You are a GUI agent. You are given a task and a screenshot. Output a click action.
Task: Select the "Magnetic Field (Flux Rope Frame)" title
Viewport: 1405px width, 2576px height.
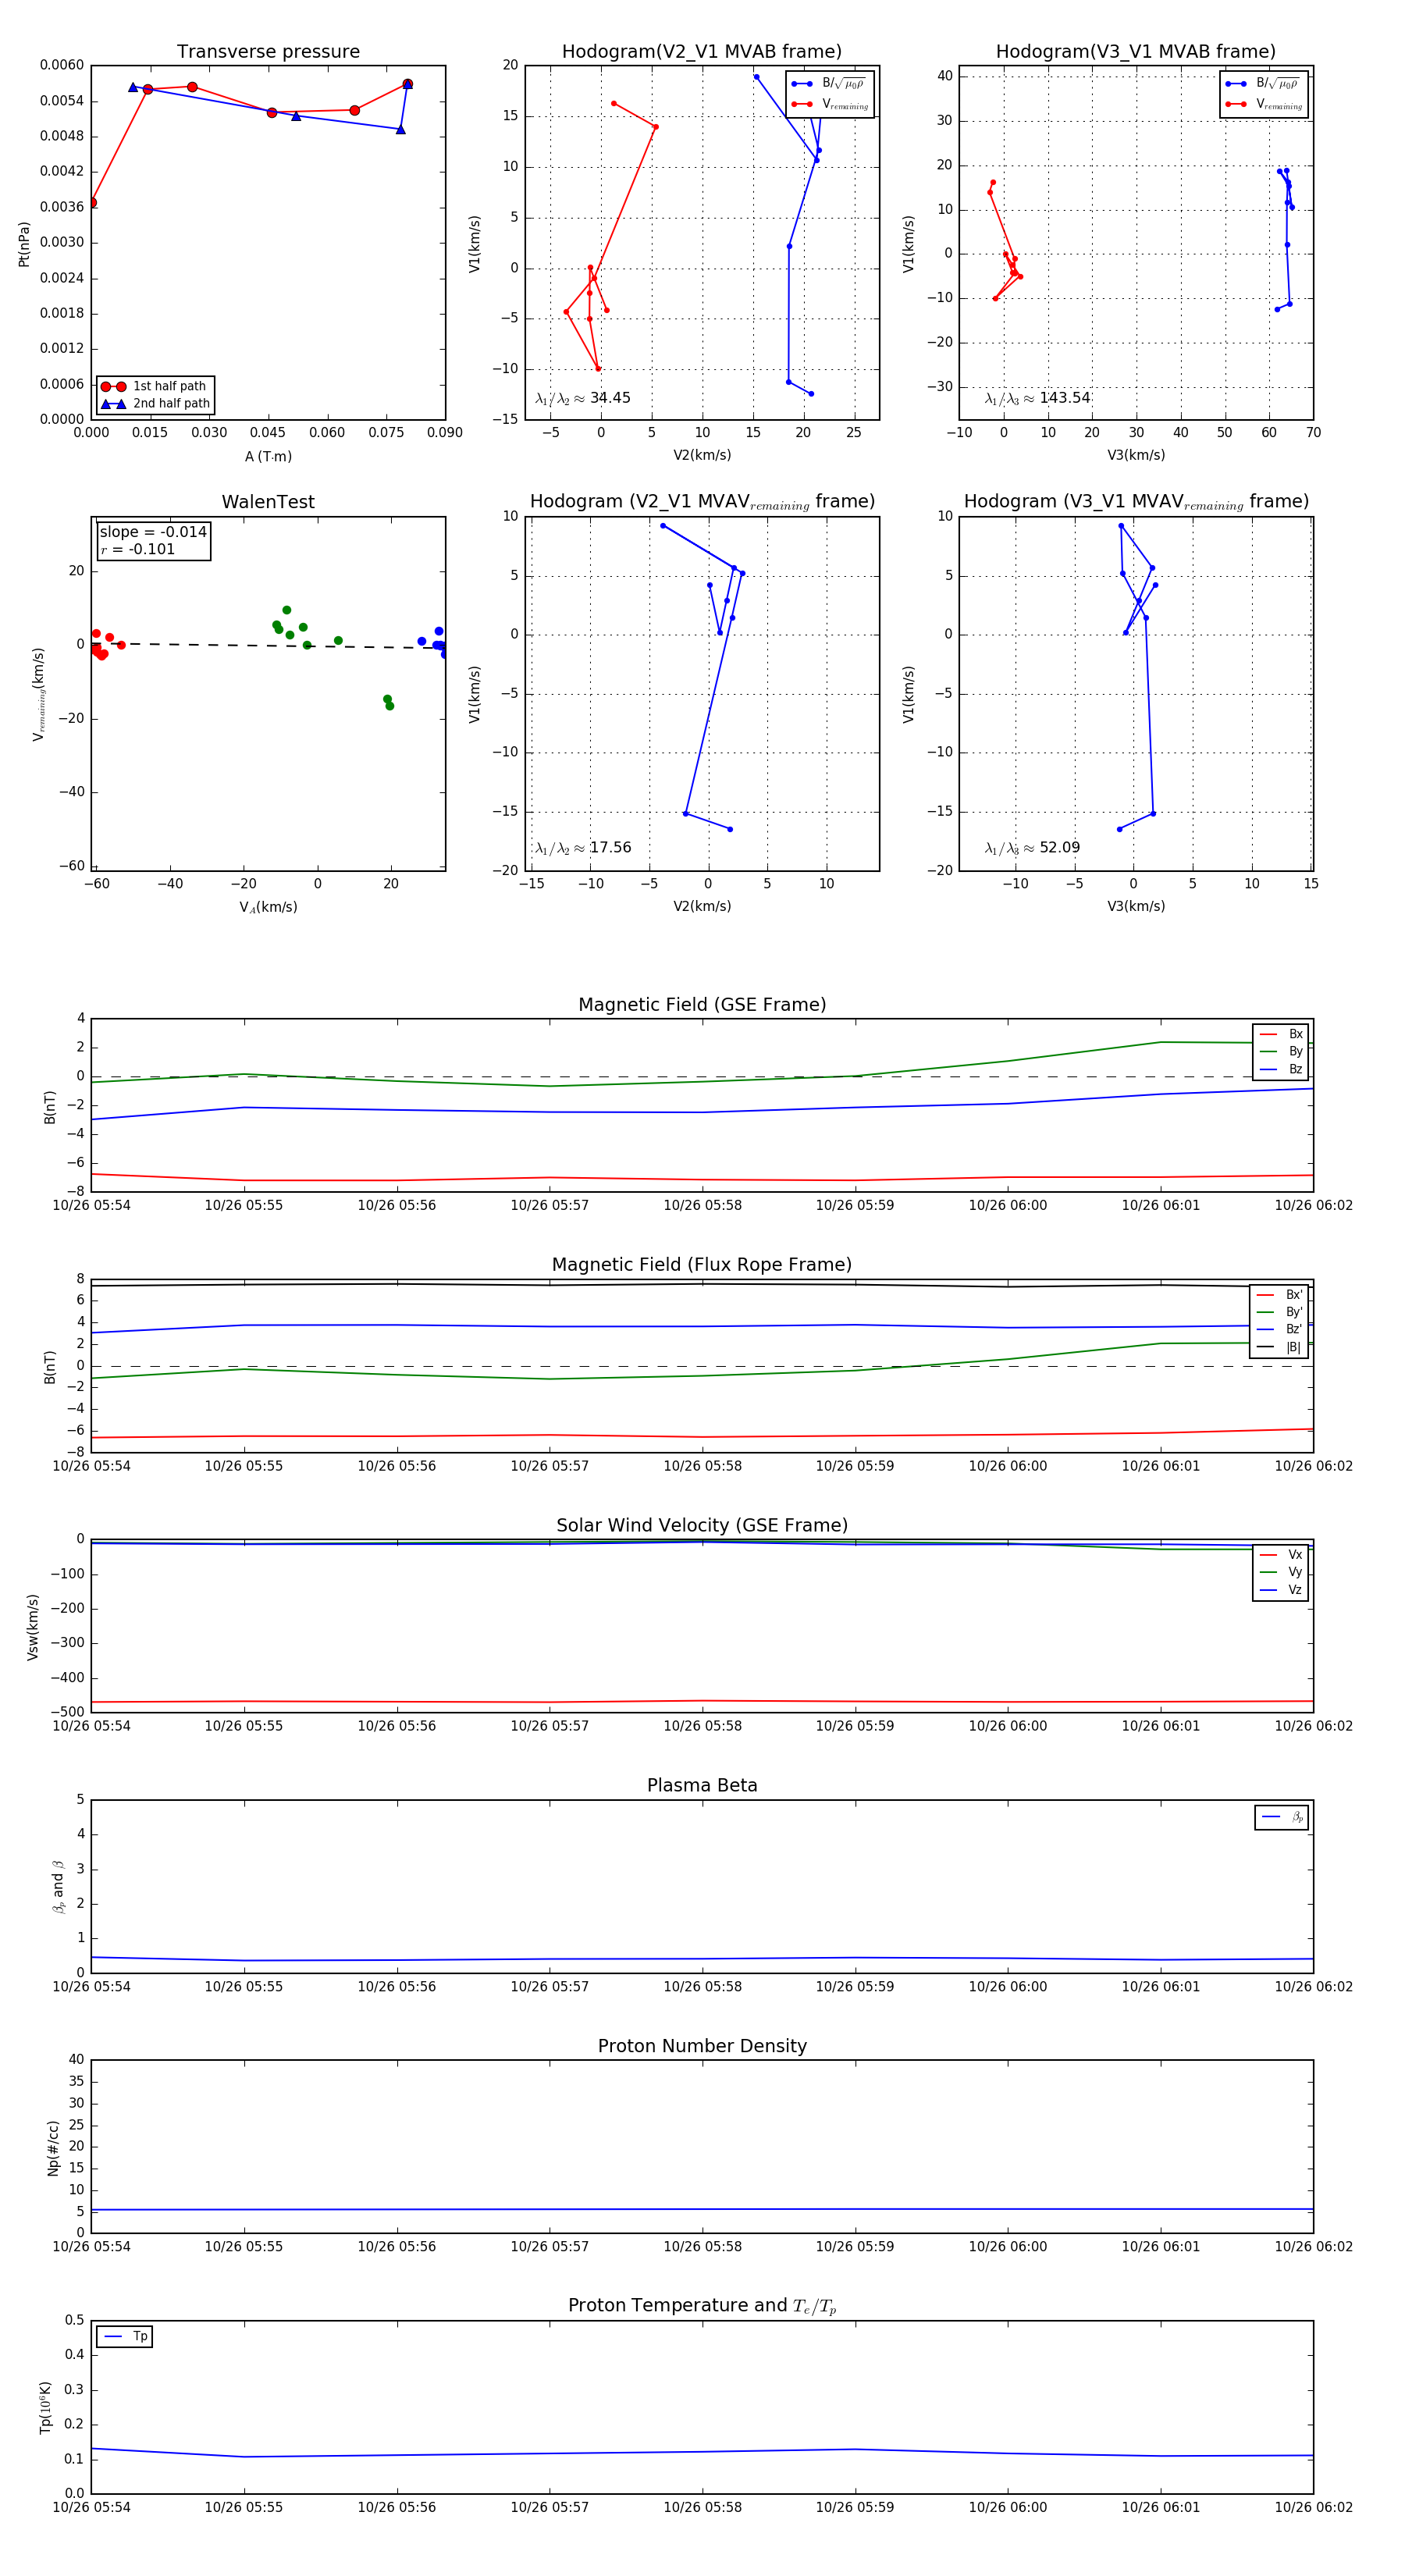coord(702,1265)
